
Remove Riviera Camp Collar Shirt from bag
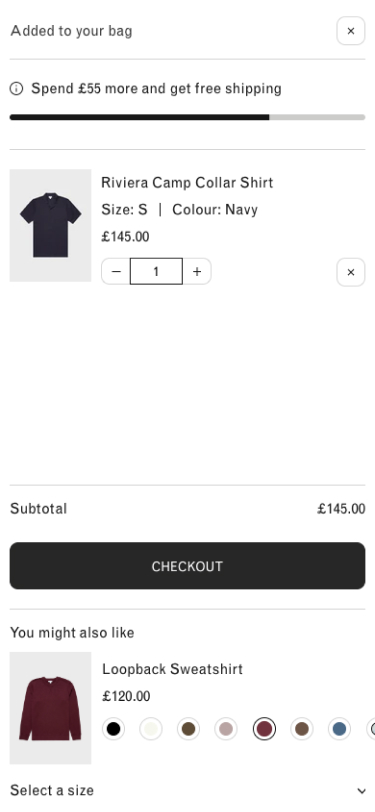(351, 272)
